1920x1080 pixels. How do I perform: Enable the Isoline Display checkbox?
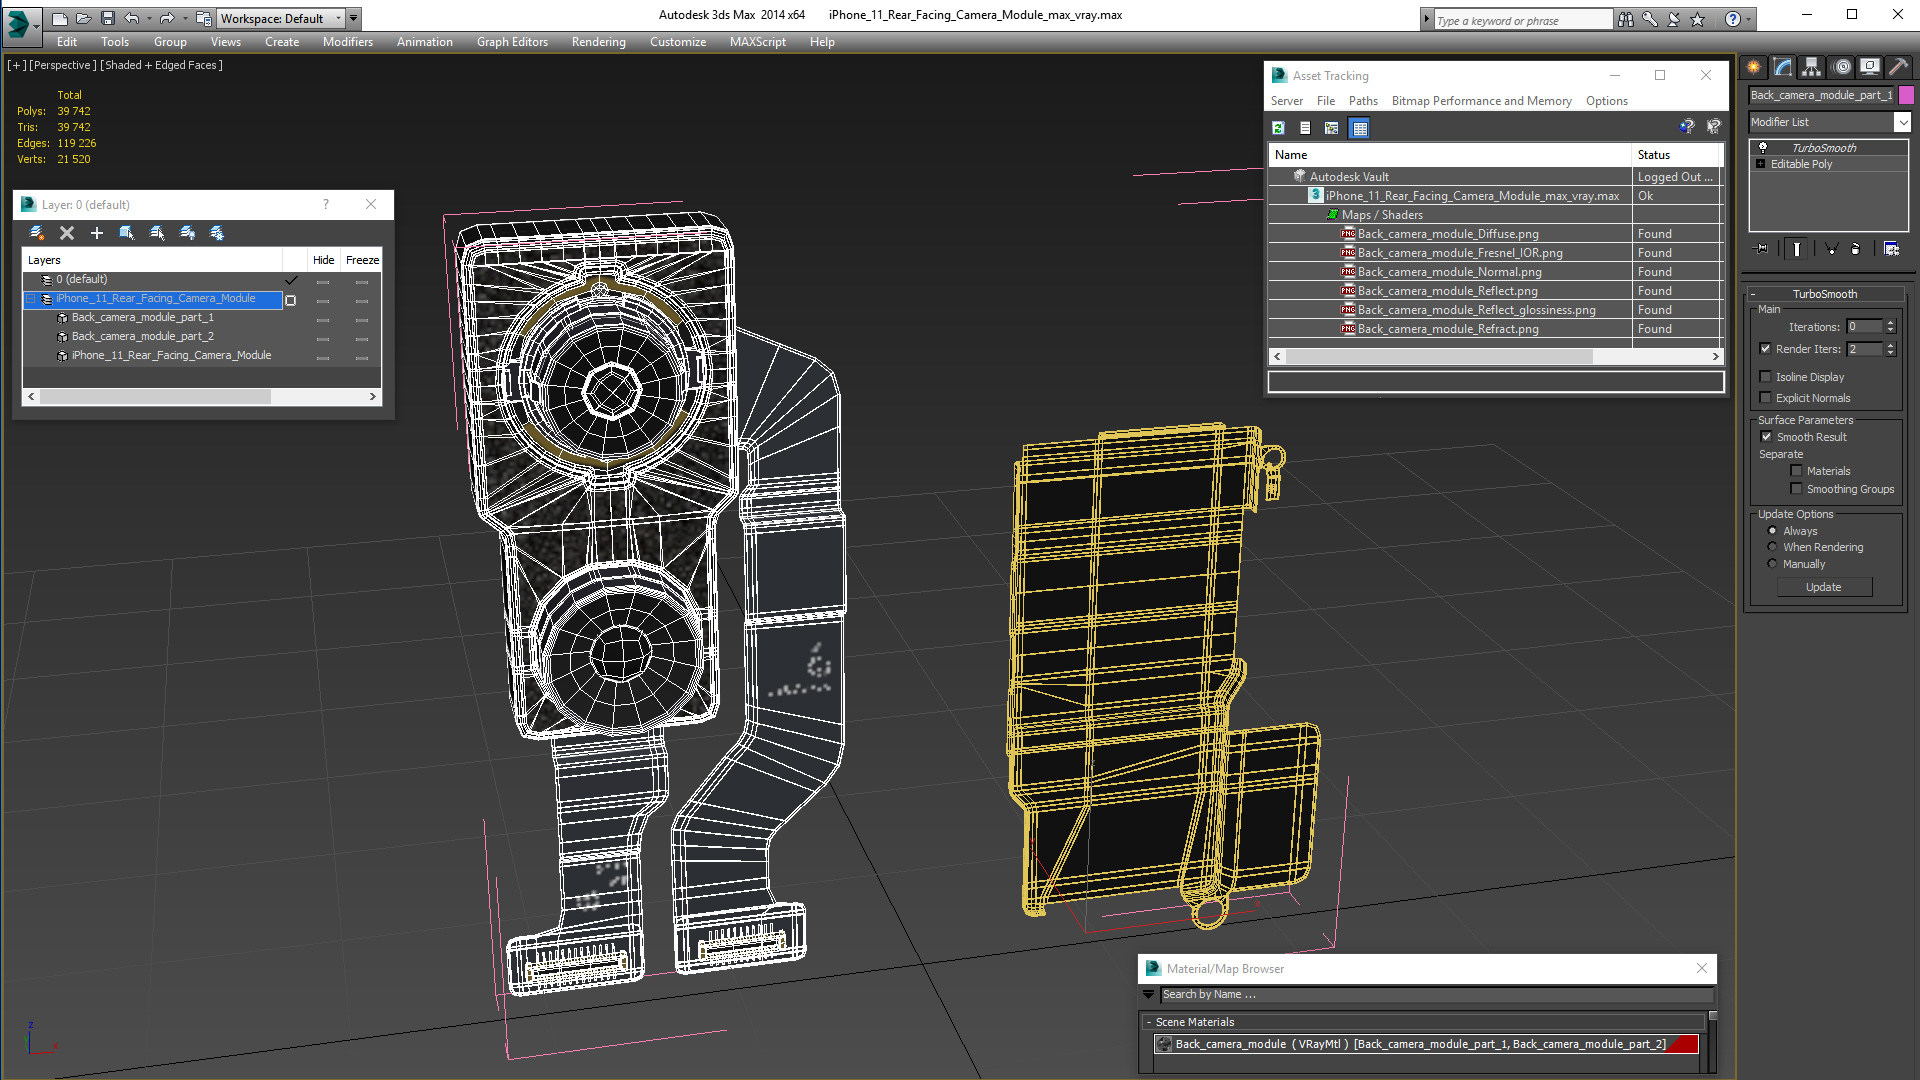tap(1766, 377)
